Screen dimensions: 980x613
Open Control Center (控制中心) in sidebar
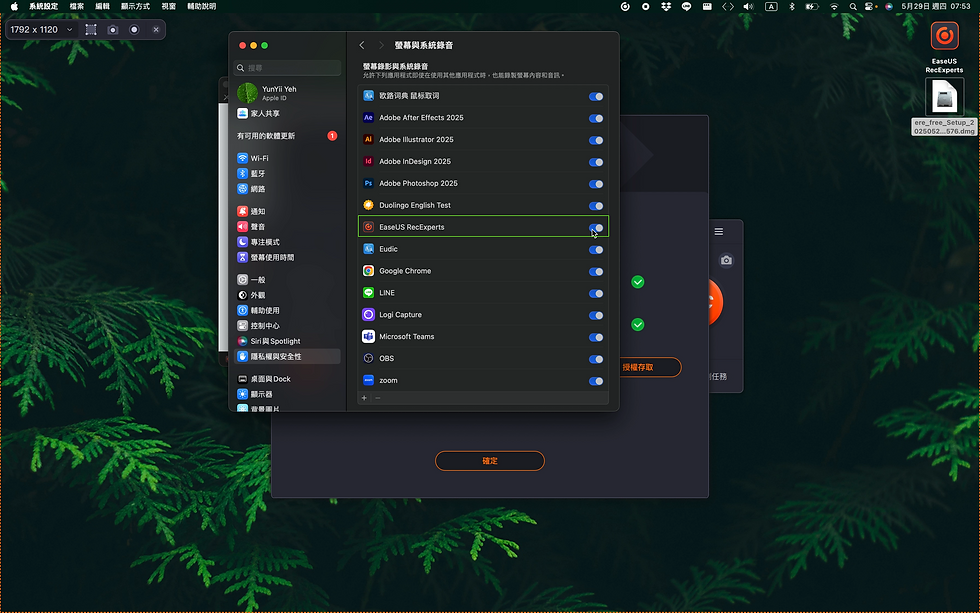click(x=288, y=326)
